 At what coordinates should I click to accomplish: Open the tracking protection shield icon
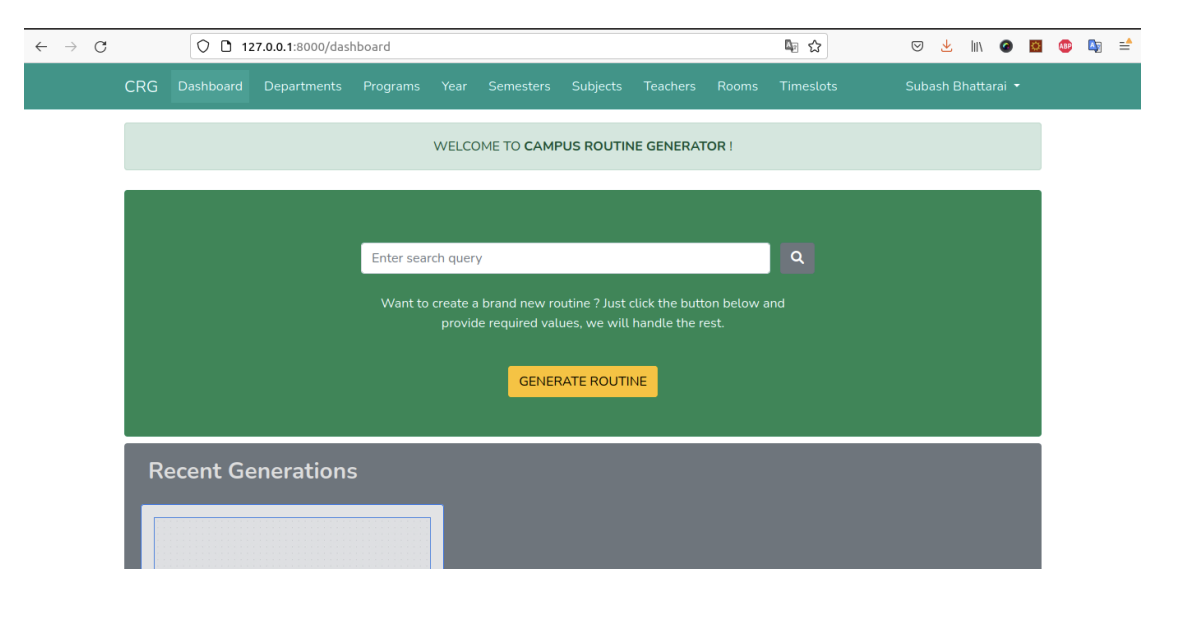[203, 46]
